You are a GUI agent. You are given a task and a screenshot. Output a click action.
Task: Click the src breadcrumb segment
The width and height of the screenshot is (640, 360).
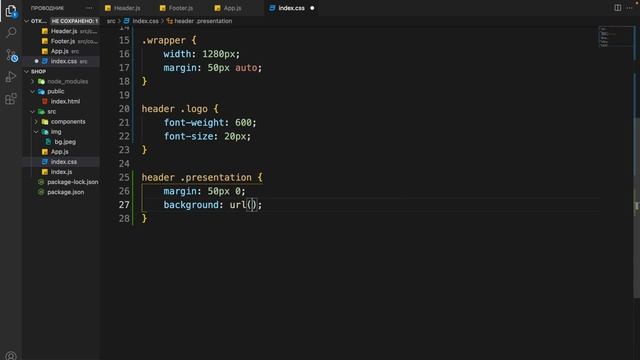pos(111,21)
